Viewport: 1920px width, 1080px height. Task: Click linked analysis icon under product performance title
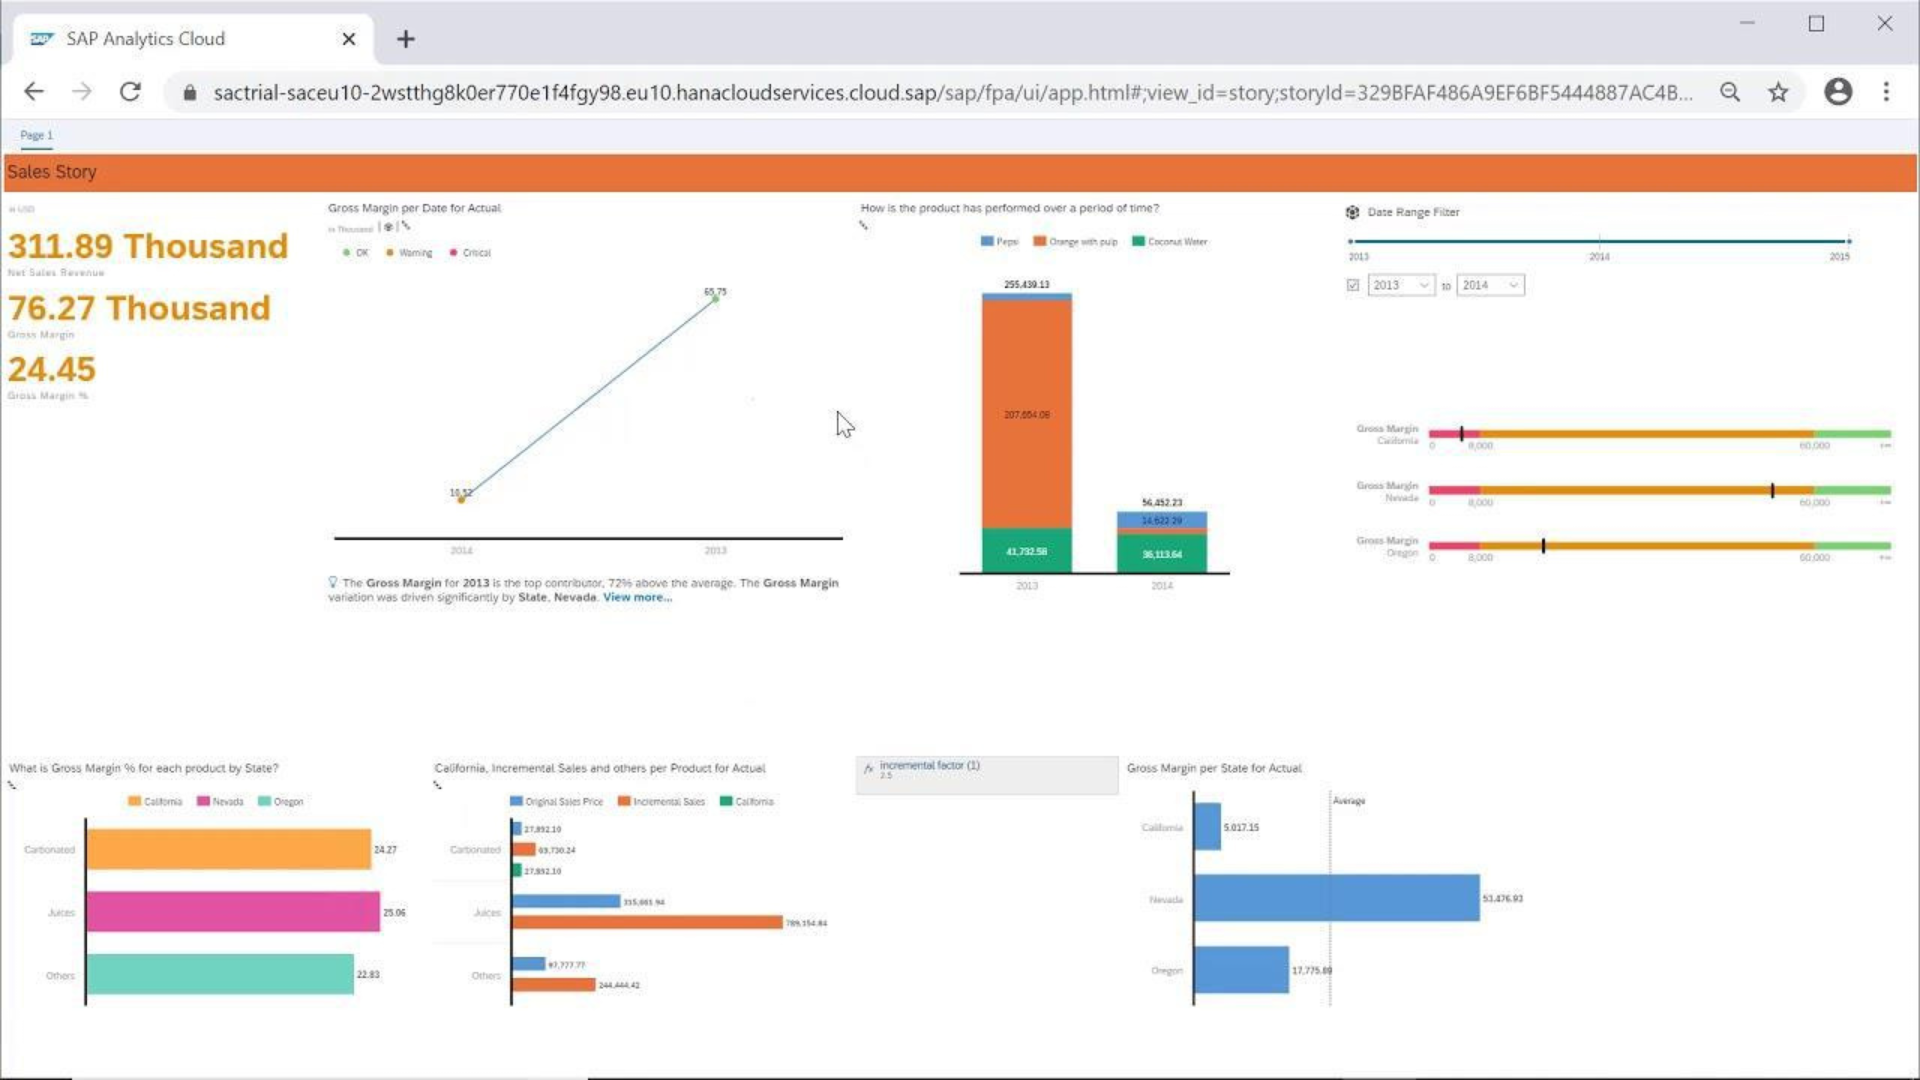[863, 225]
